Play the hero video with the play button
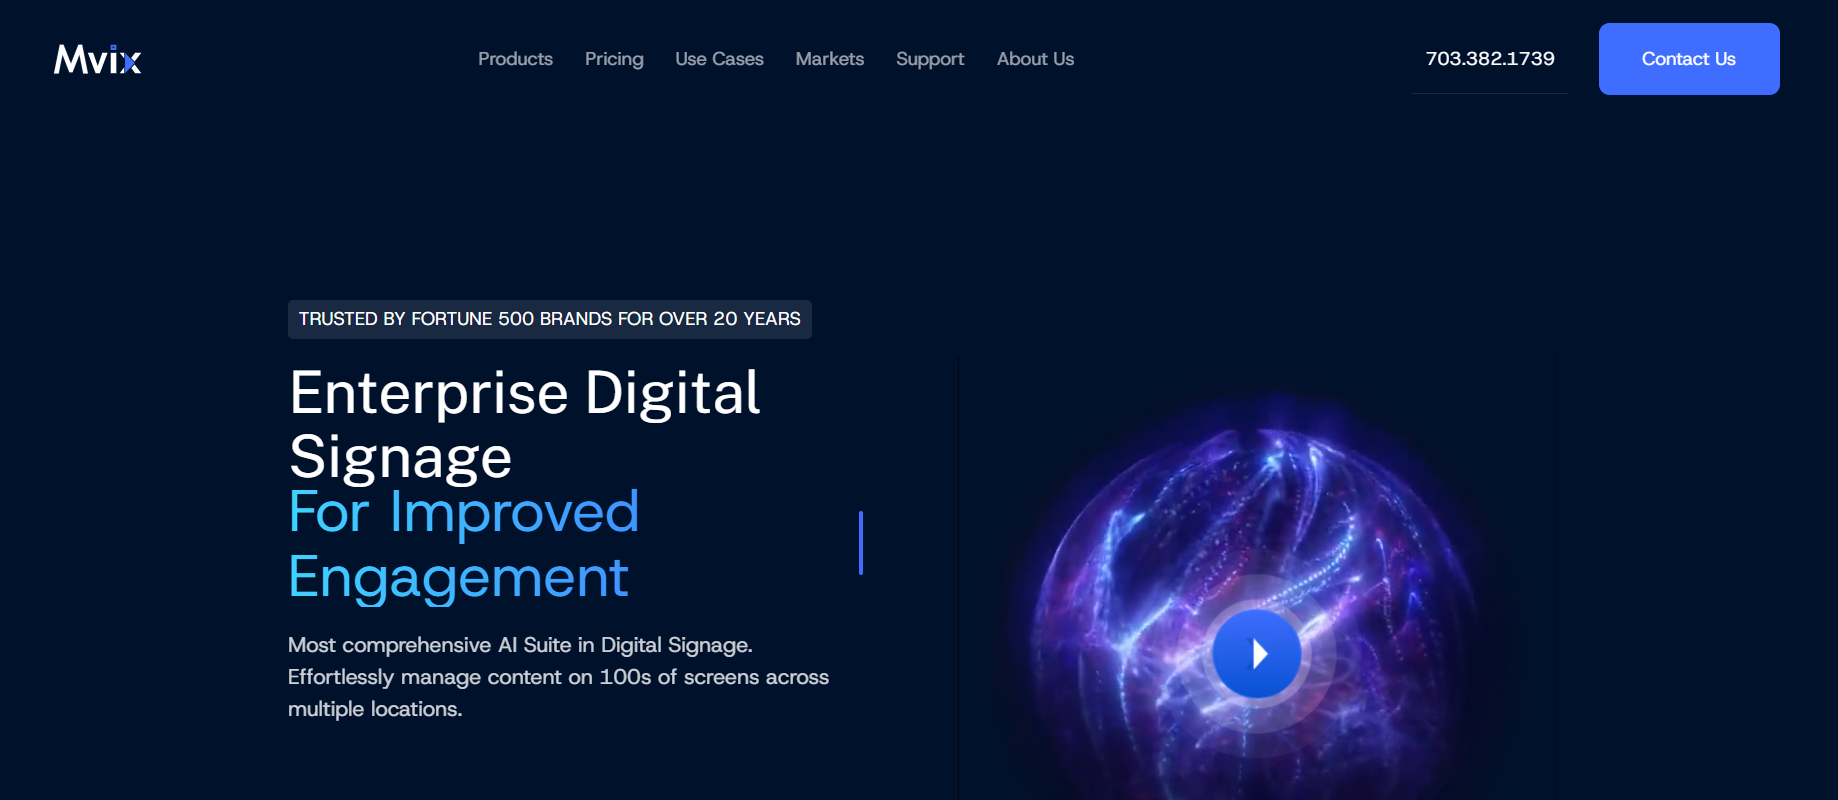The height and width of the screenshot is (800, 1838). [1257, 654]
